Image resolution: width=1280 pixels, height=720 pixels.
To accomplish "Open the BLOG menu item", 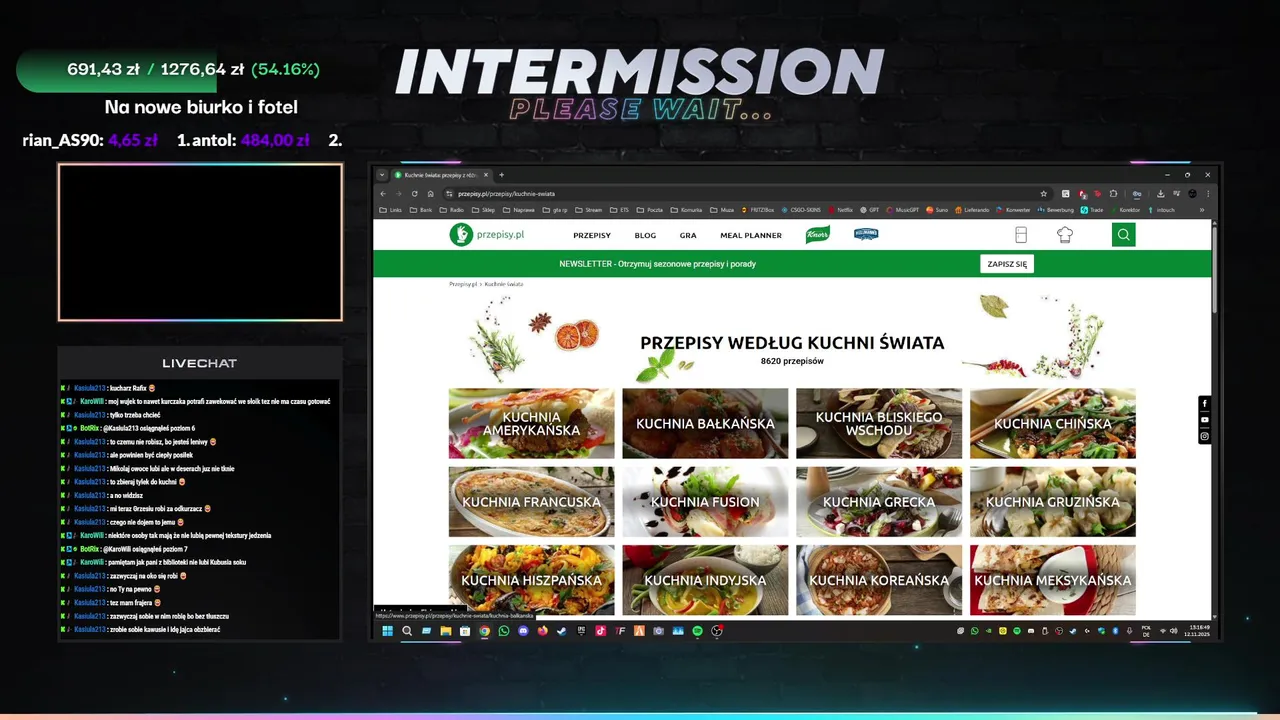I will click(x=645, y=236).
